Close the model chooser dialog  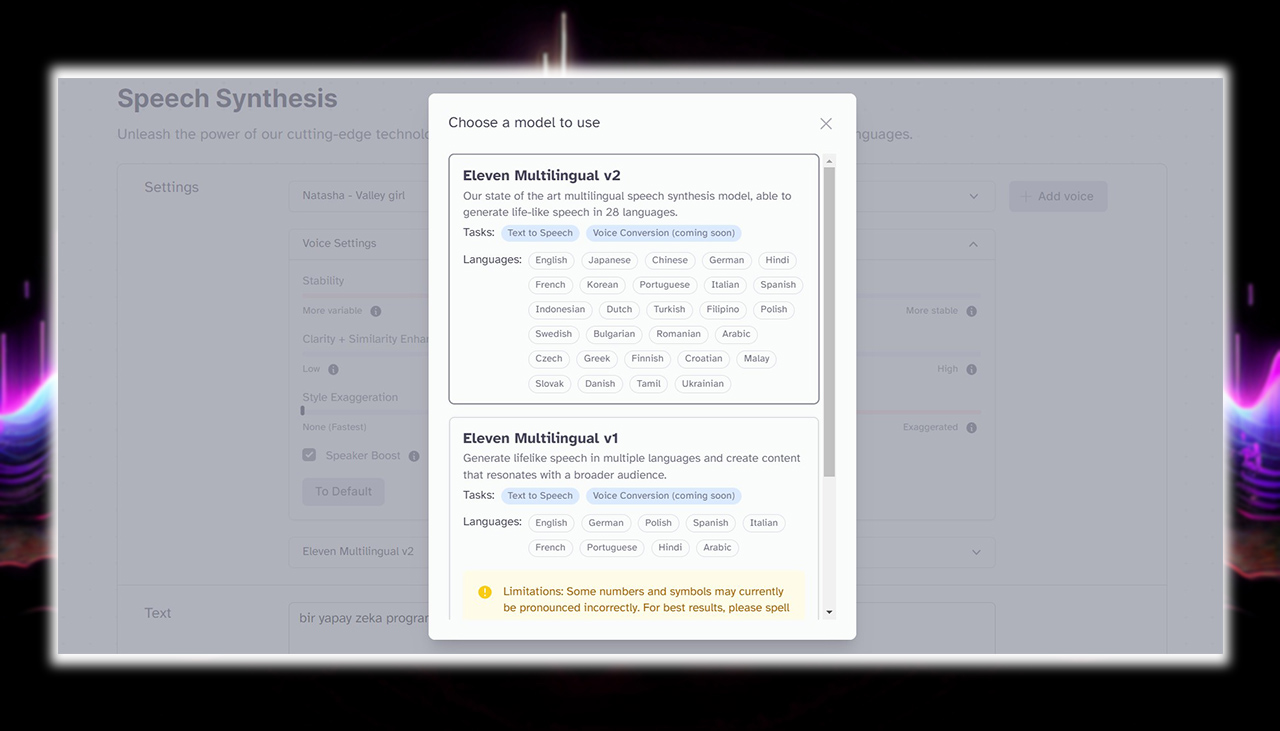(825, 124)
